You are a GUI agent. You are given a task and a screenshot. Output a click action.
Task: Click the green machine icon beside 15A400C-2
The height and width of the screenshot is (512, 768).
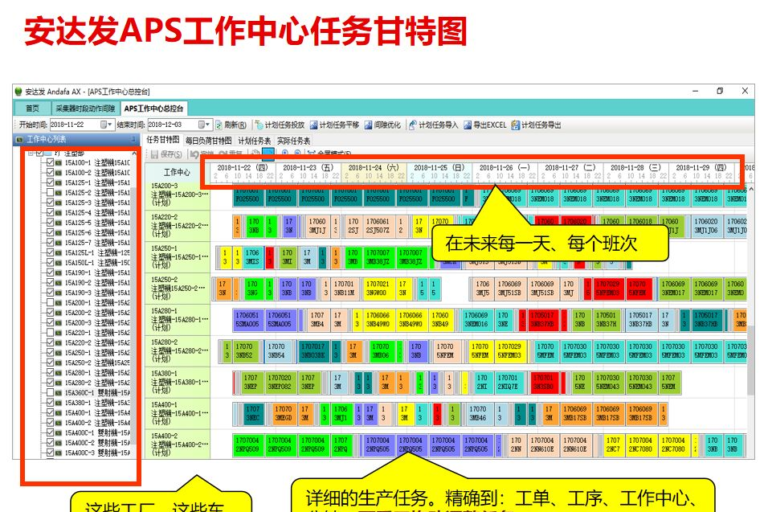pyautogui.click(x=58, y=442)
